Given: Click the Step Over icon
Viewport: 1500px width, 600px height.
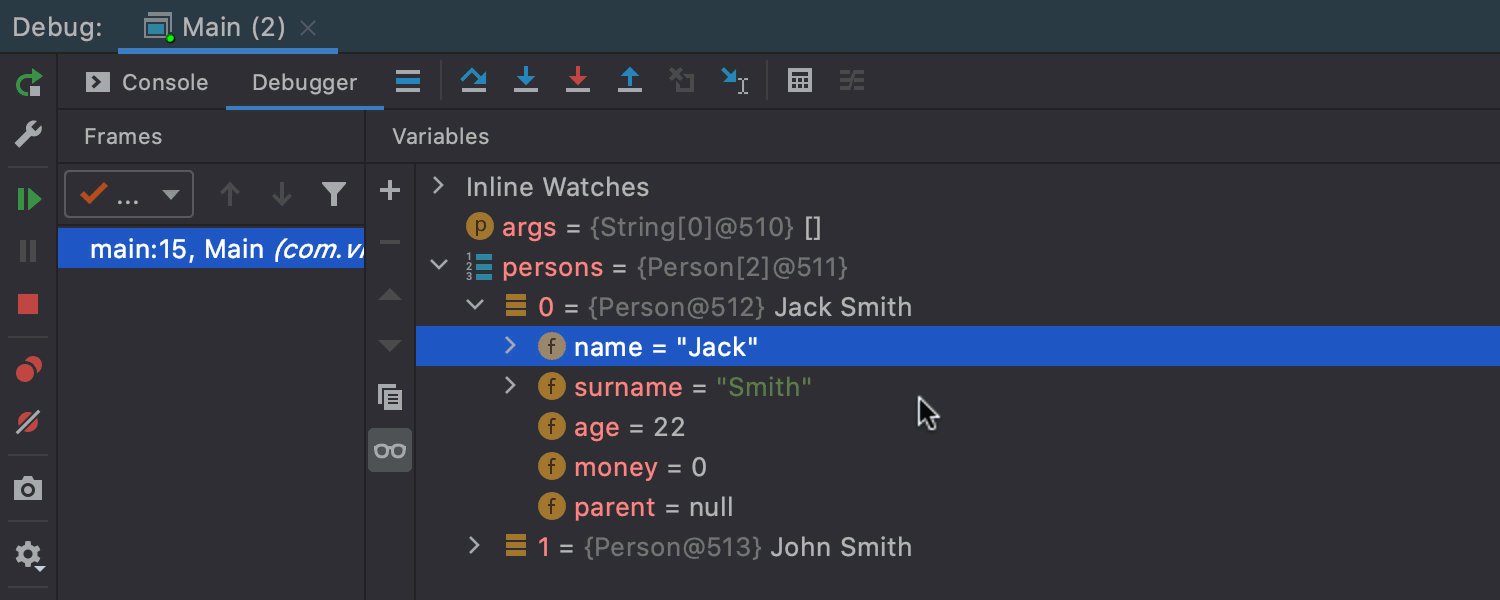Looking at the screenshot, I should [474, 81].
